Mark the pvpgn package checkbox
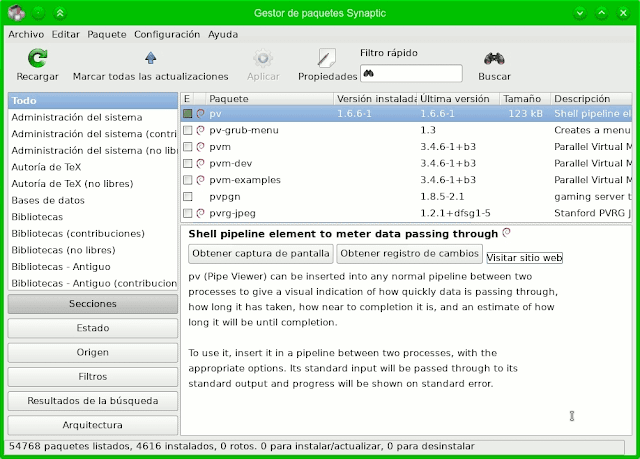This screenshot has height=459, width=640. [187, 197]
